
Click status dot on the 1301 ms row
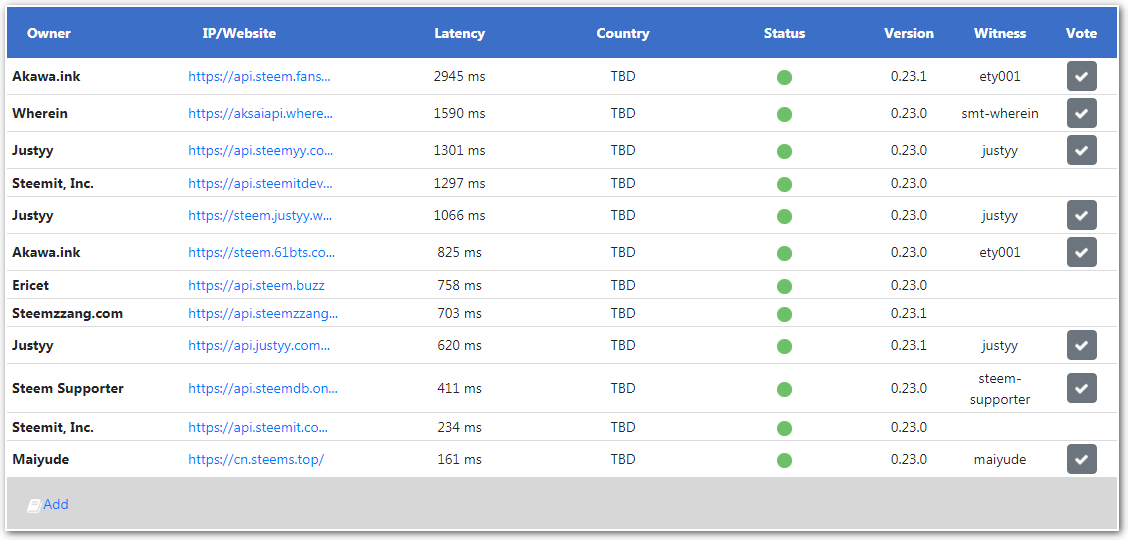(784, 151)
